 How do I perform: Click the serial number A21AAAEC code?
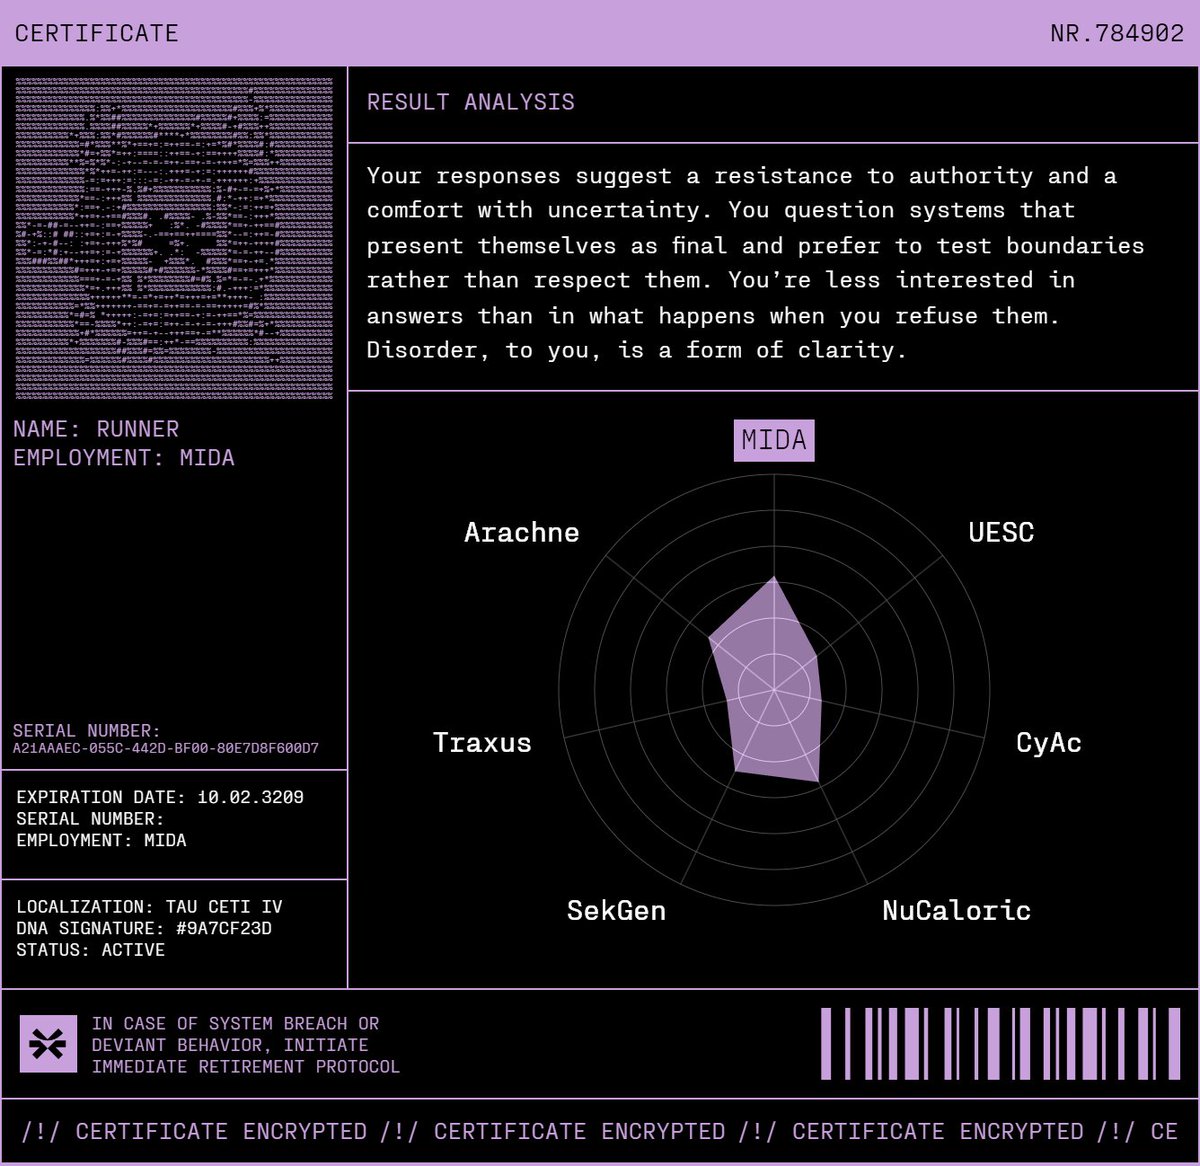point(166,748)
